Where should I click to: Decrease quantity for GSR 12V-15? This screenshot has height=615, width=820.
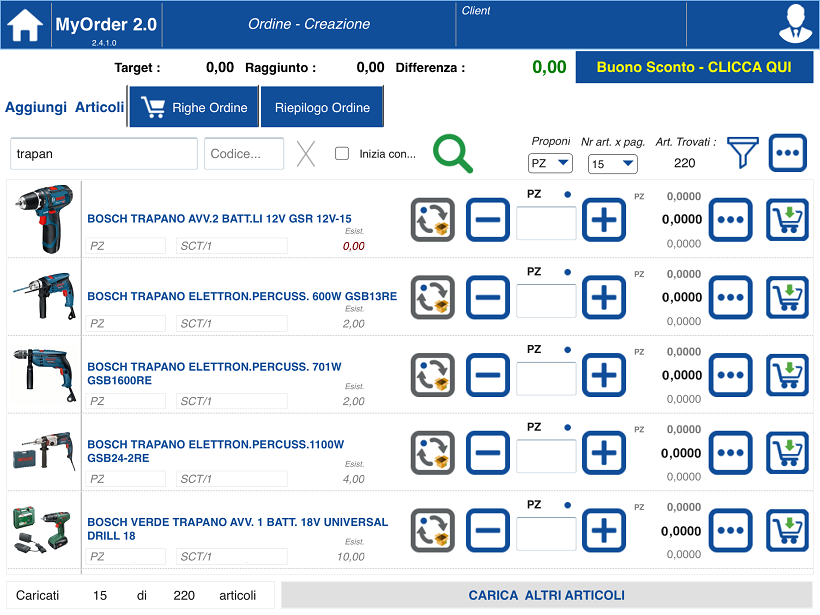pos(488,220)
